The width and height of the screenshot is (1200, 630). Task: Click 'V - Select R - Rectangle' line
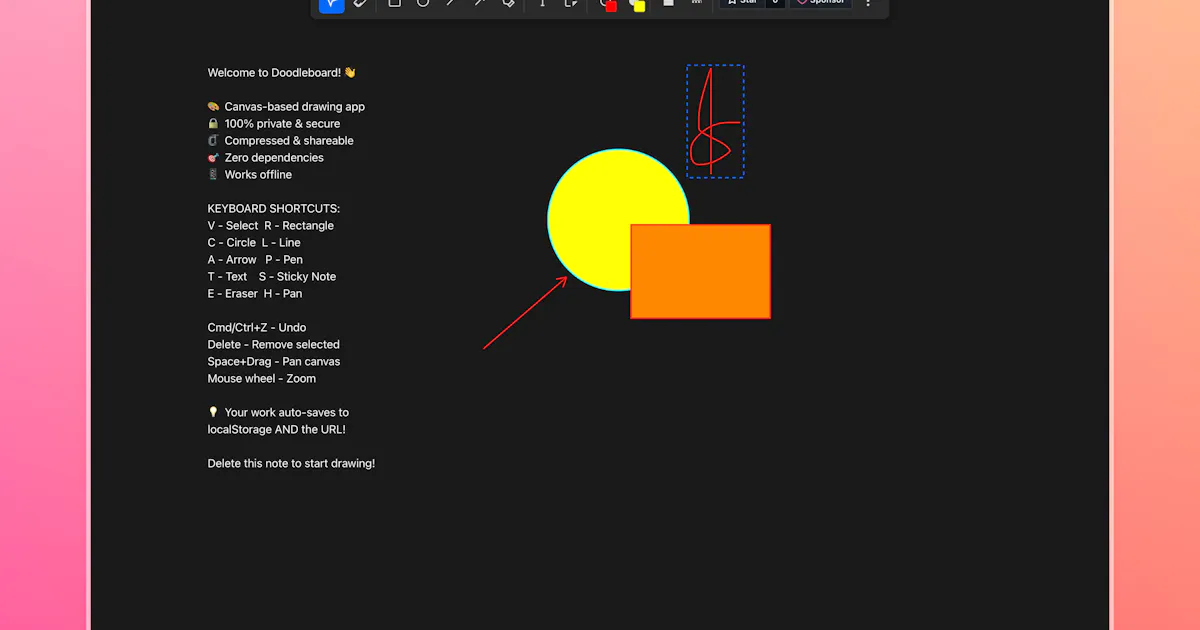271,226
